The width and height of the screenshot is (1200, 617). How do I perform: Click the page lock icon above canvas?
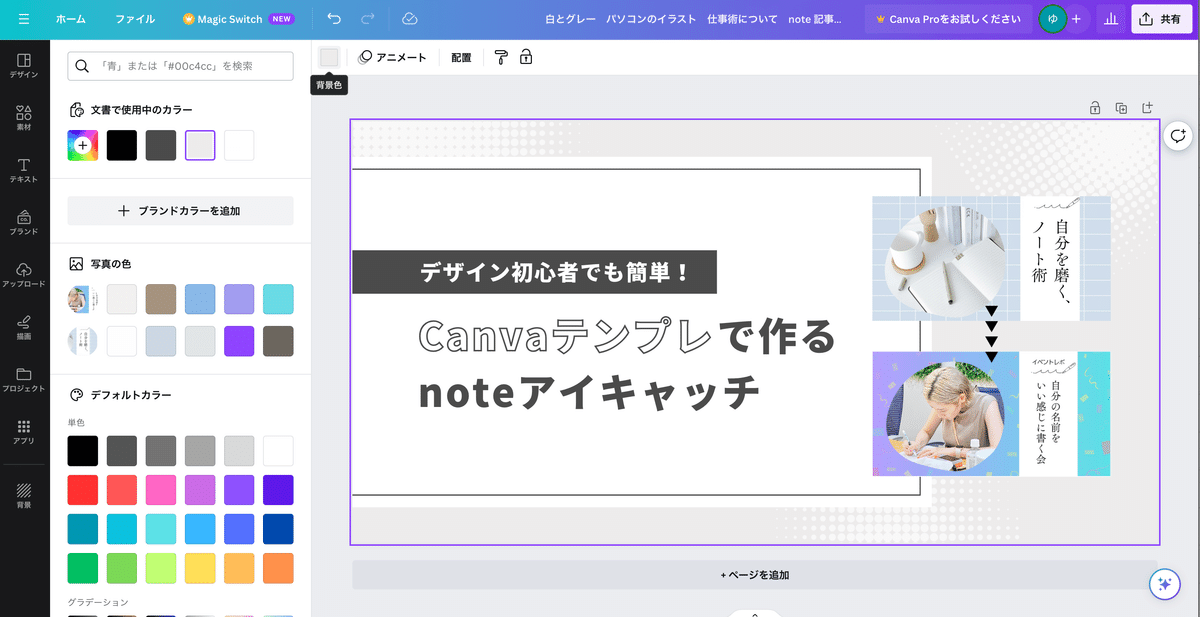click(x=1095, y=108)
